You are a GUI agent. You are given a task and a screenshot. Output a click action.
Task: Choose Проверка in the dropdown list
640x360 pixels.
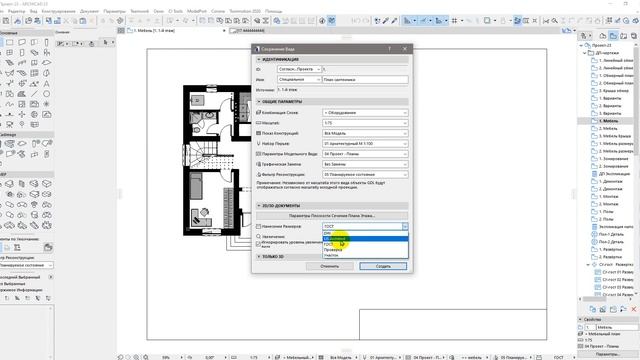click(x=365, y=250)
